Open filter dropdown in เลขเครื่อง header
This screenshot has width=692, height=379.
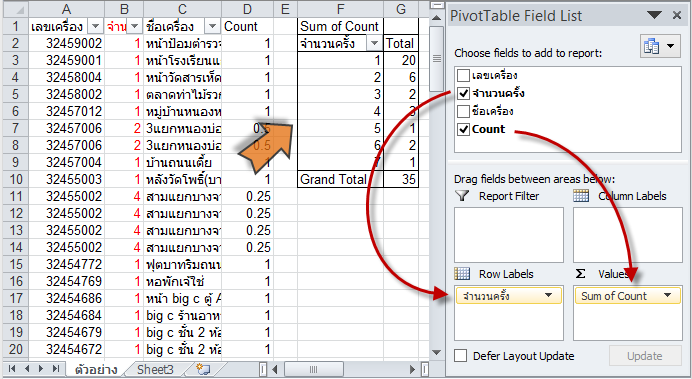(95, 26)
